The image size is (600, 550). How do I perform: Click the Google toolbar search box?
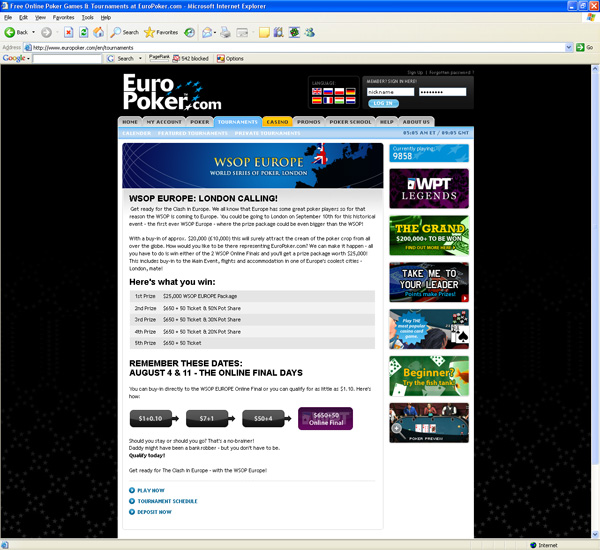pos(67,59)
